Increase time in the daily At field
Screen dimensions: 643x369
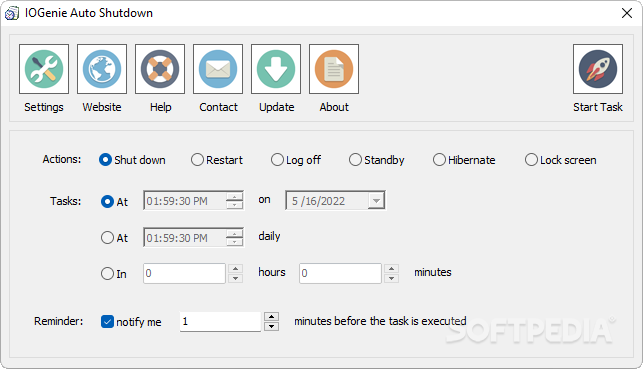tap(235, 233)
